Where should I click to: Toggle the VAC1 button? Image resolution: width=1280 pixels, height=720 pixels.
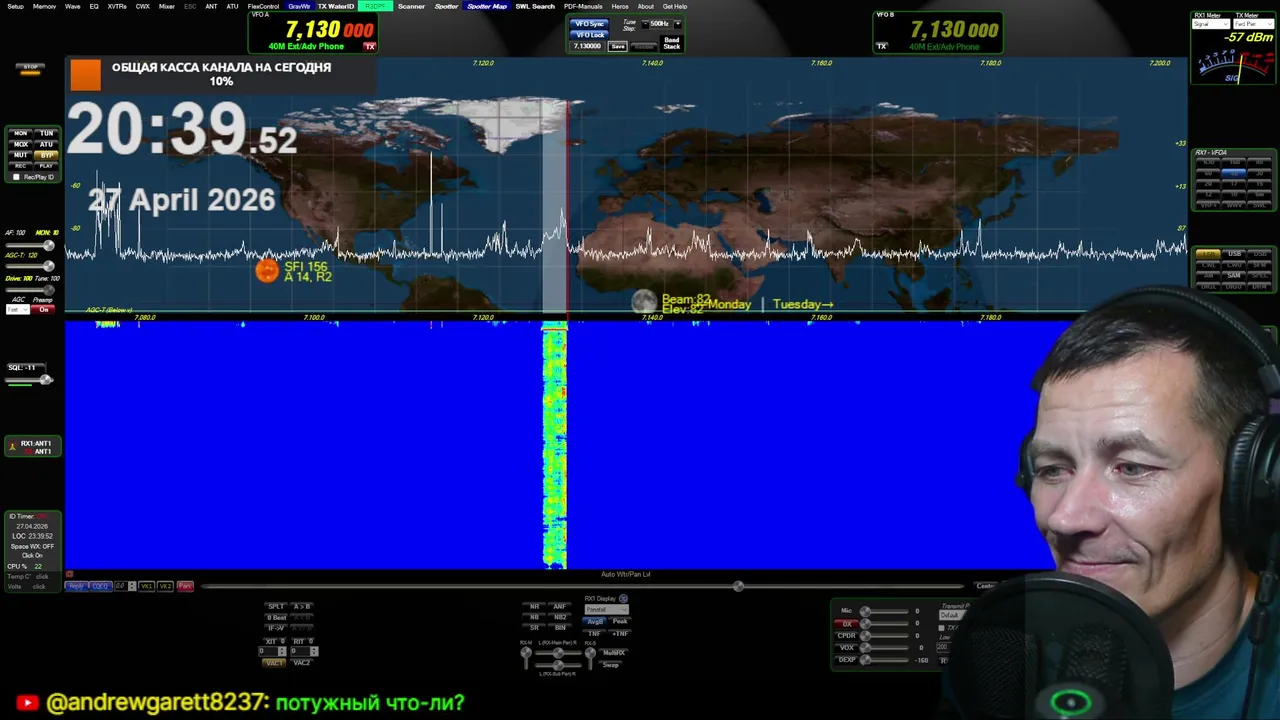[274, 663]
